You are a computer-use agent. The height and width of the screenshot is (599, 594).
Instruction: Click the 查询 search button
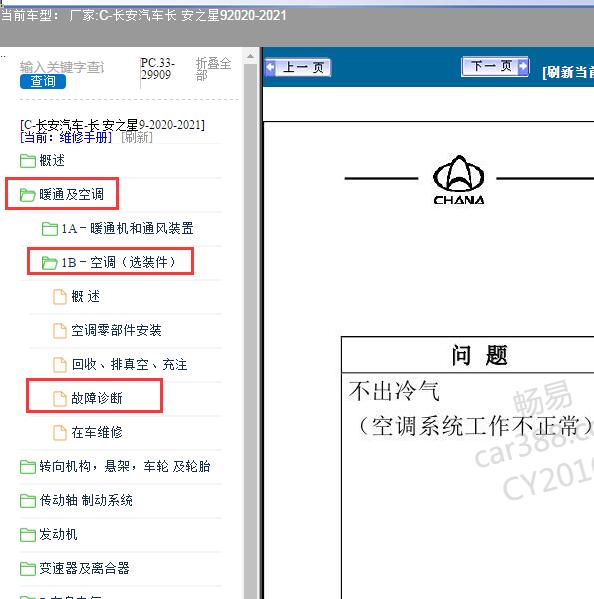point(43,81)
